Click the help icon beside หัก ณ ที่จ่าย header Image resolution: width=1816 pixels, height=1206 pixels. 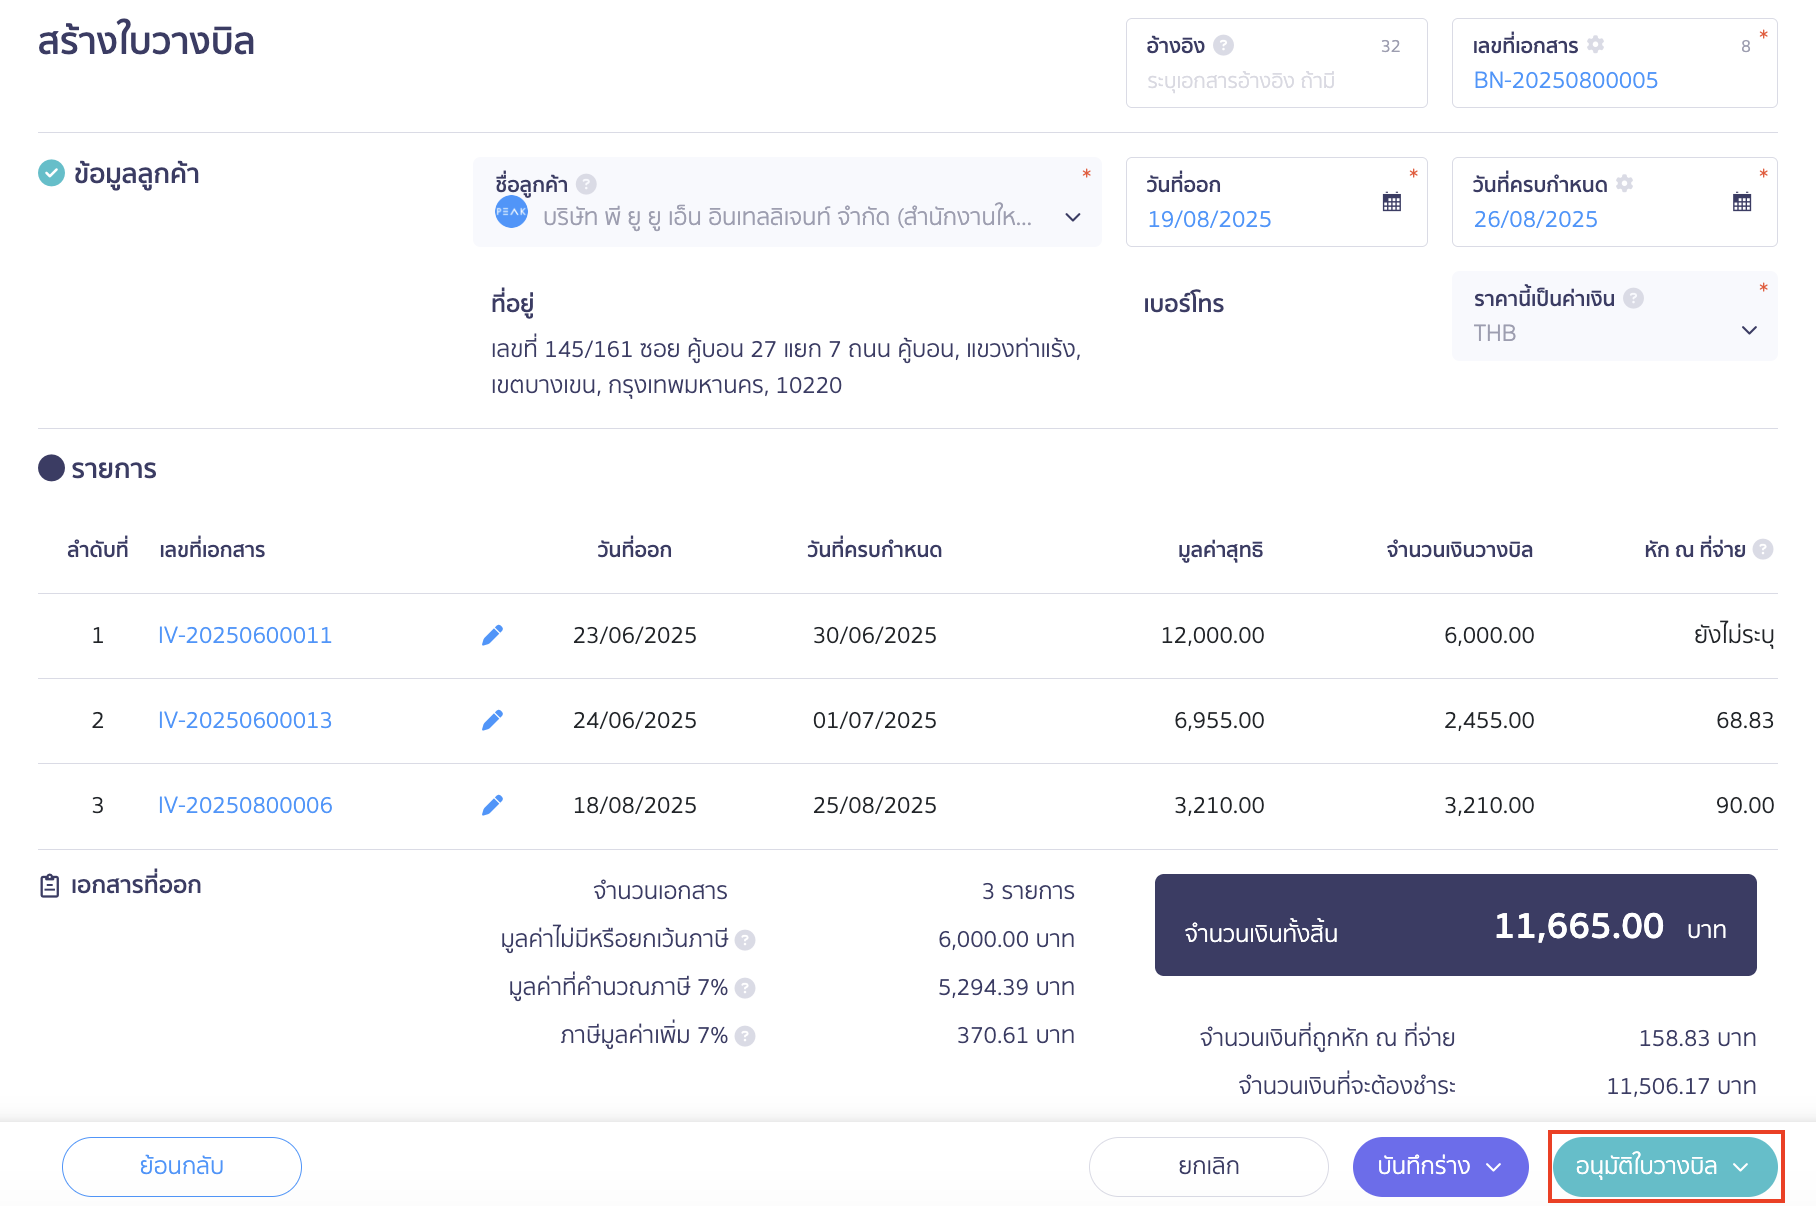point(1764,549)
